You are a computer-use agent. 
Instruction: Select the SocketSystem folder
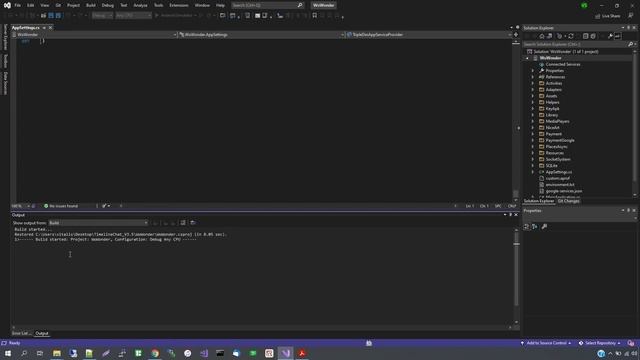point(558,159)
